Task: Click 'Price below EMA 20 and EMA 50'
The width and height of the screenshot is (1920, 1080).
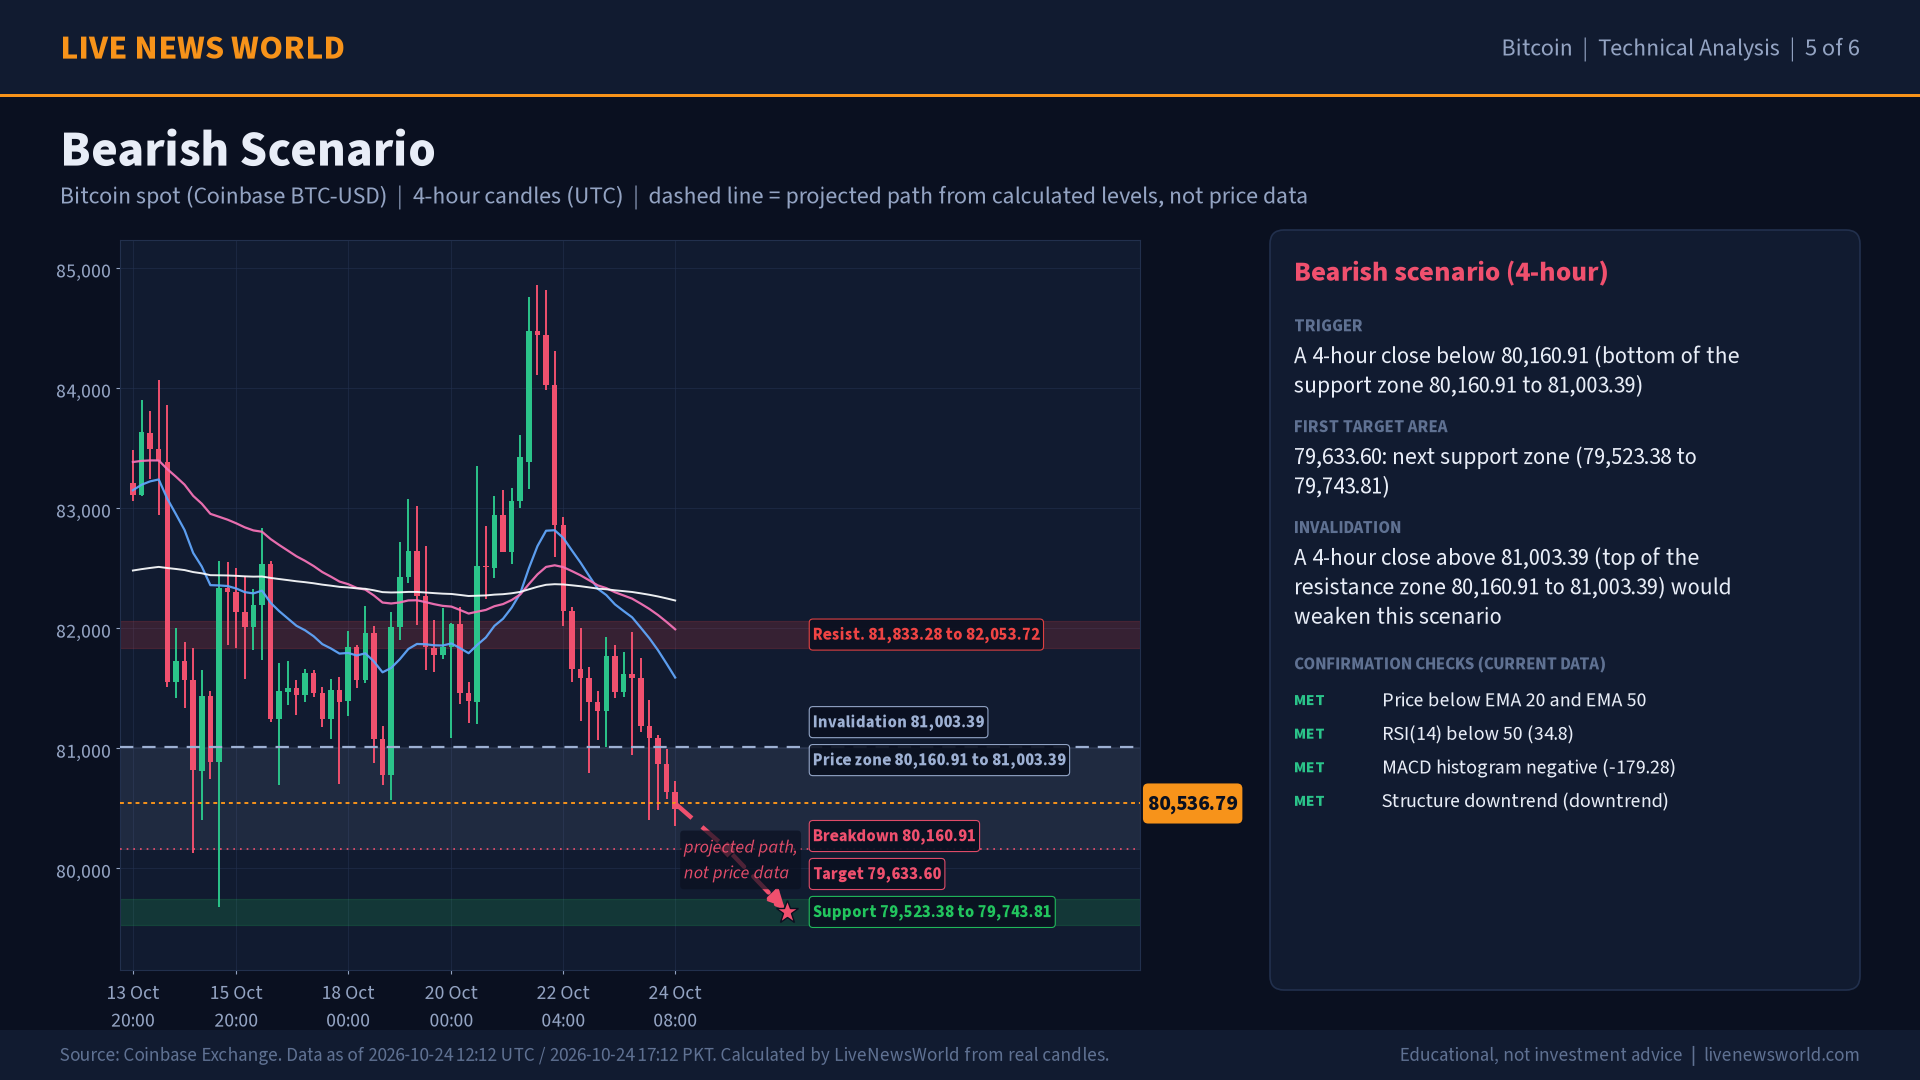Action: click(1513, 700)
